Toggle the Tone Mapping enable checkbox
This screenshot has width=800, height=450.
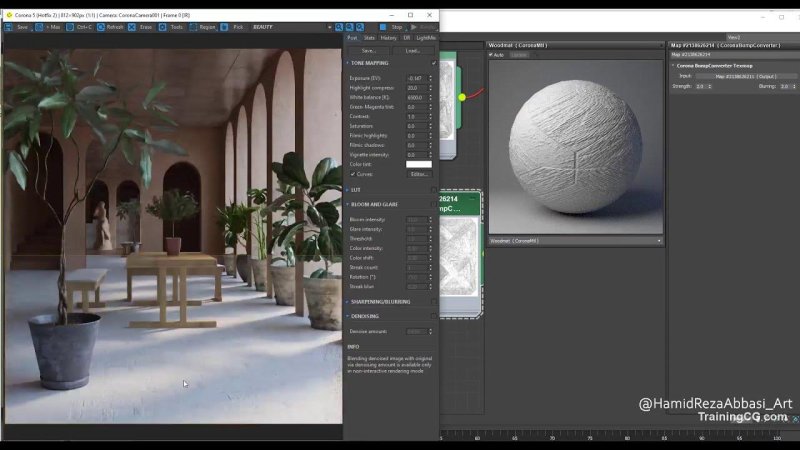coord(434,63)
